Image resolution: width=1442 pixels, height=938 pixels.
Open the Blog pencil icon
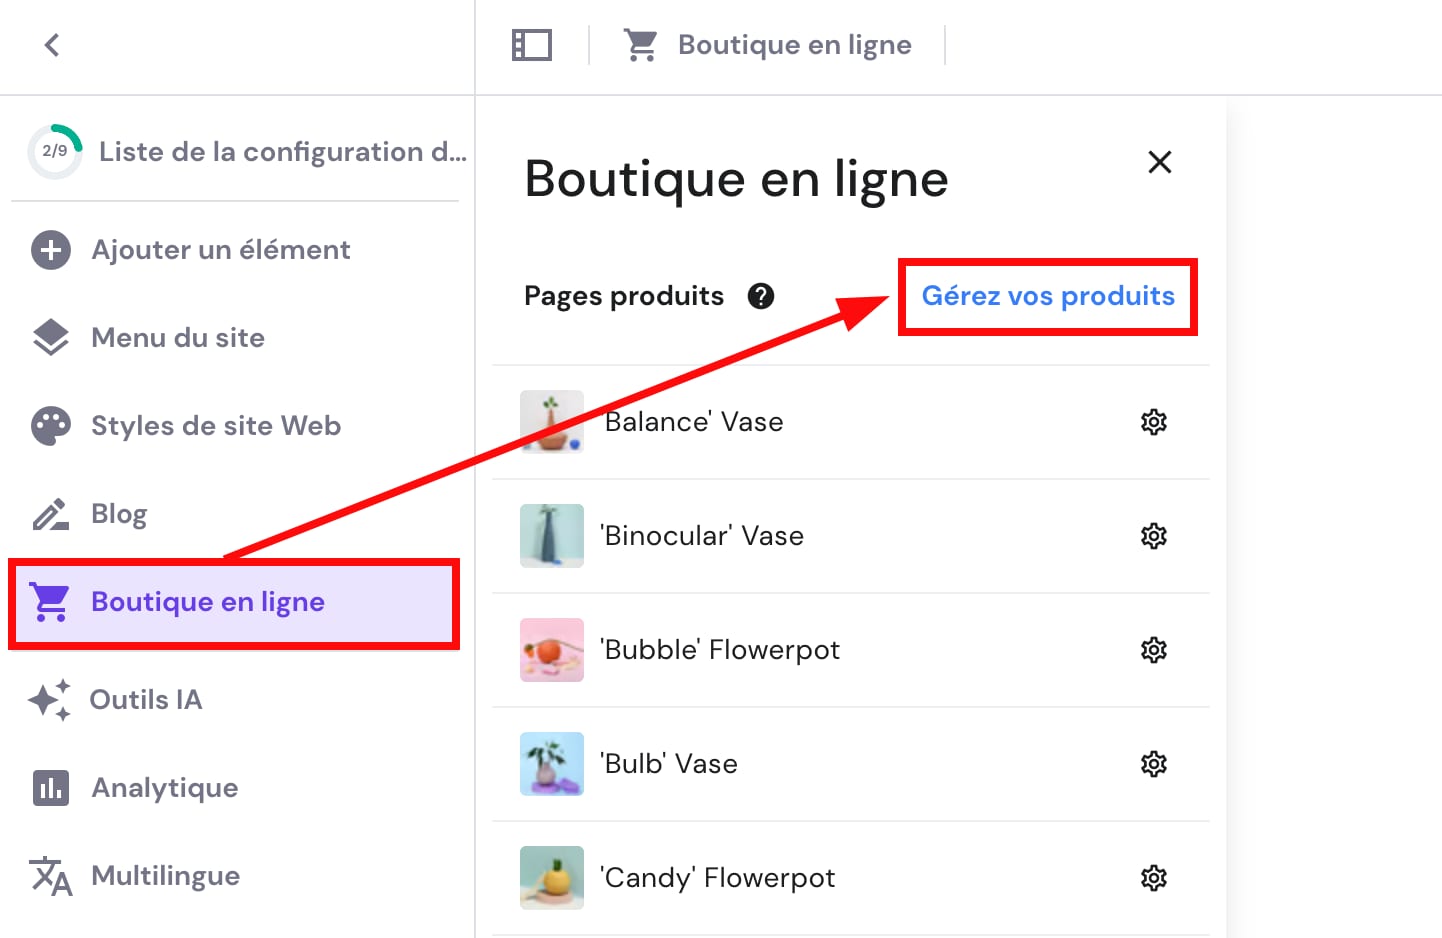(50, 513)
